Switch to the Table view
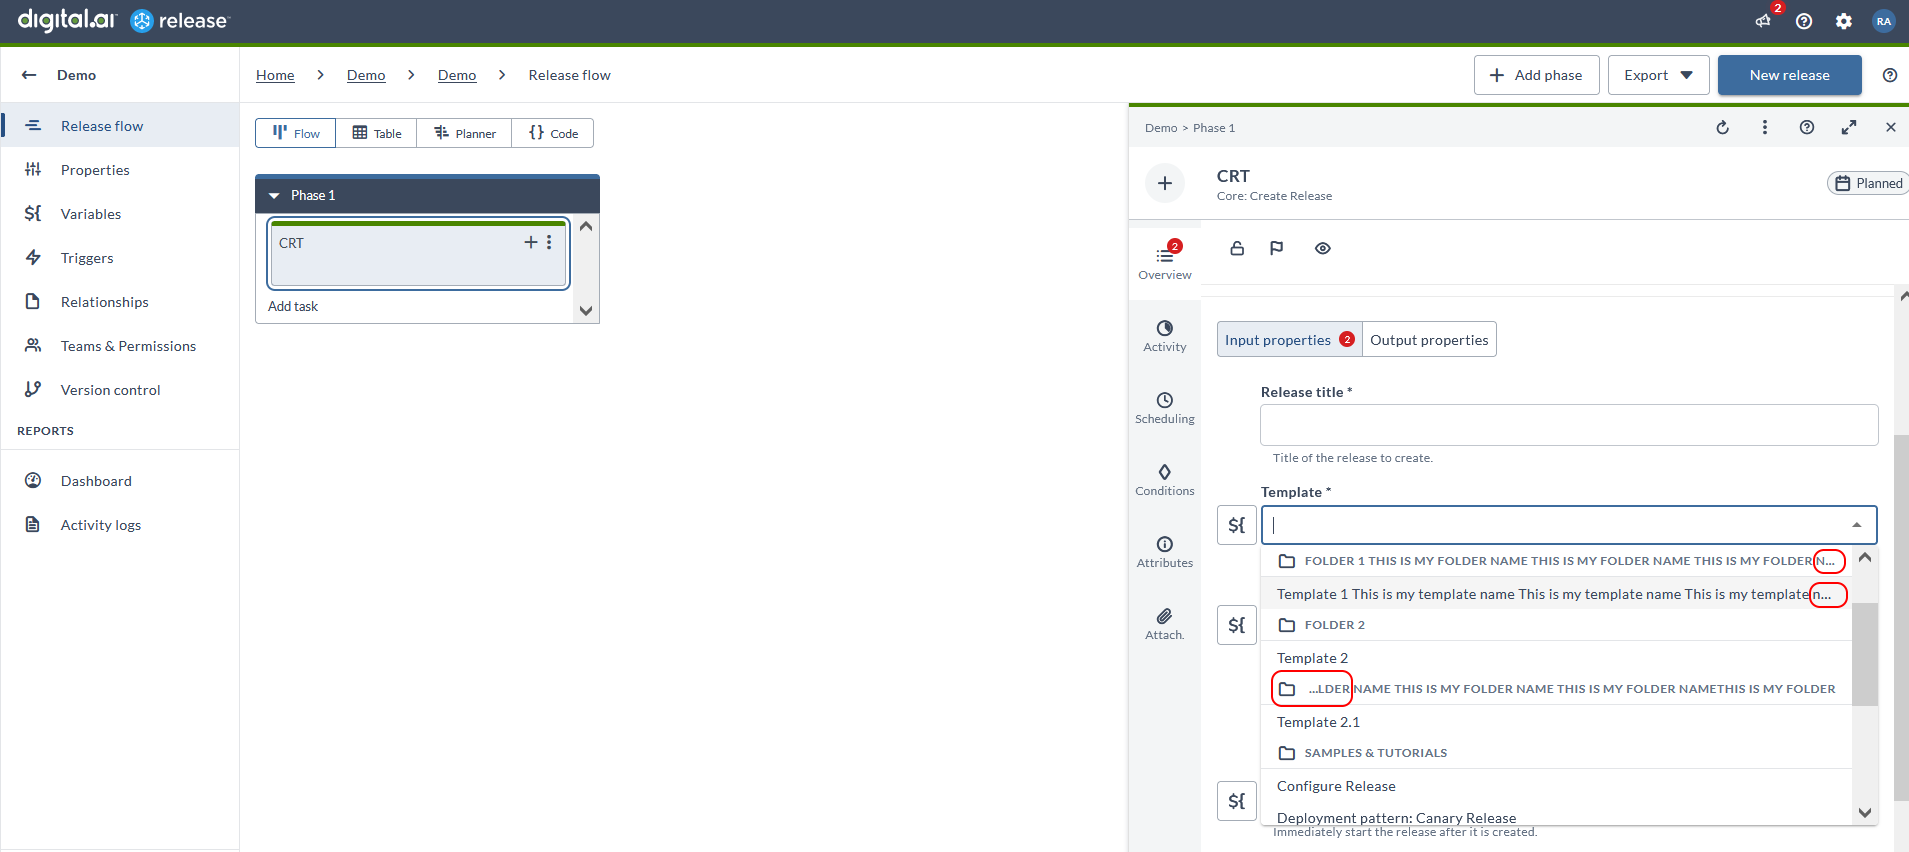The width and height of the screenshot is (1909, 852). pos(377,133)
